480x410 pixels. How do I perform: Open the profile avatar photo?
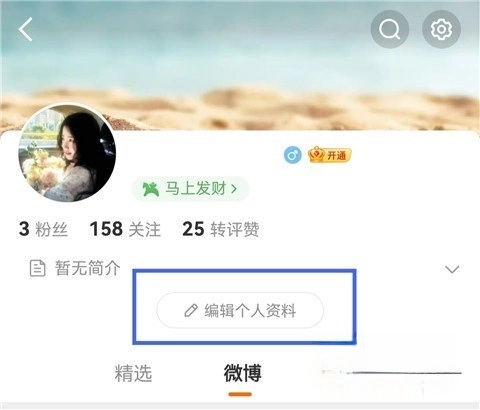pyautogui.click(x=67, y=153)
